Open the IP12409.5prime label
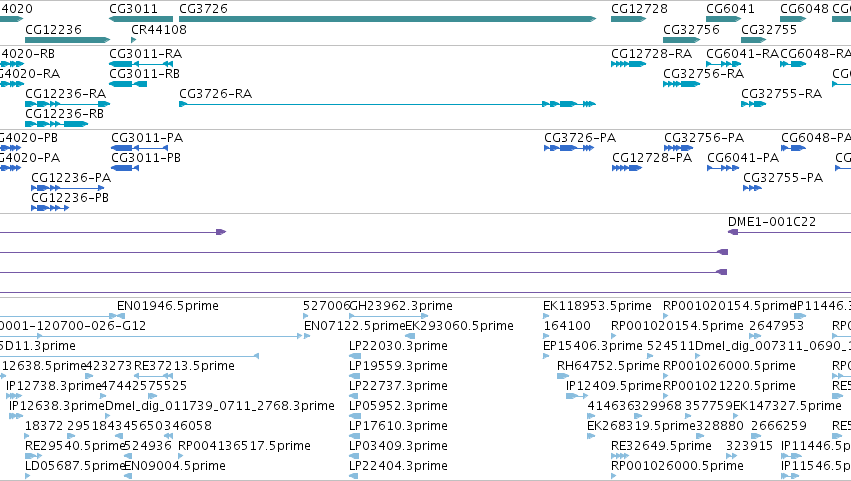This screenshot has height=481, width=851. (614, 387)
